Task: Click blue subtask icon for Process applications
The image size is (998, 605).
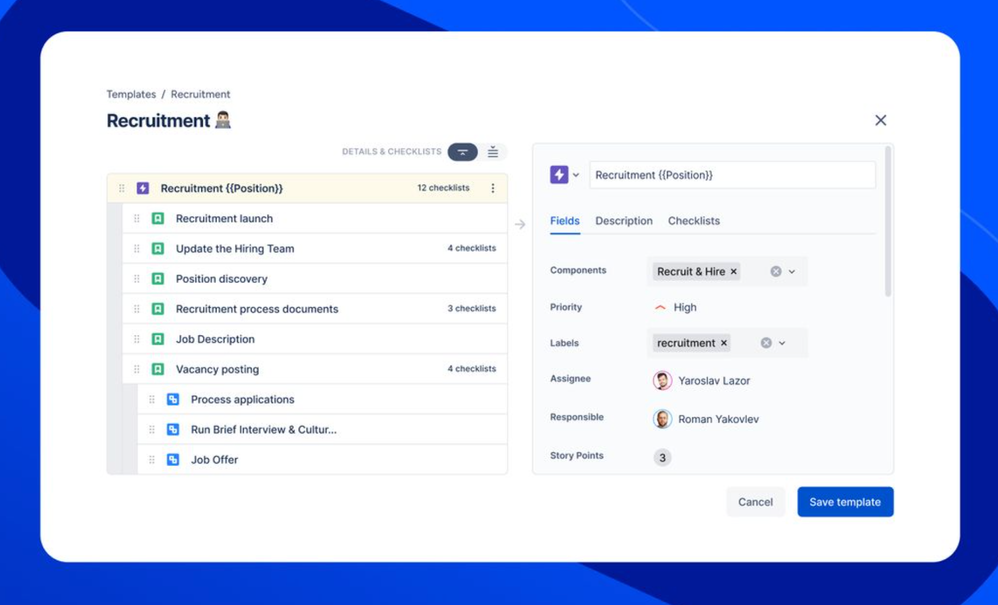Action: tap(172, 400)
